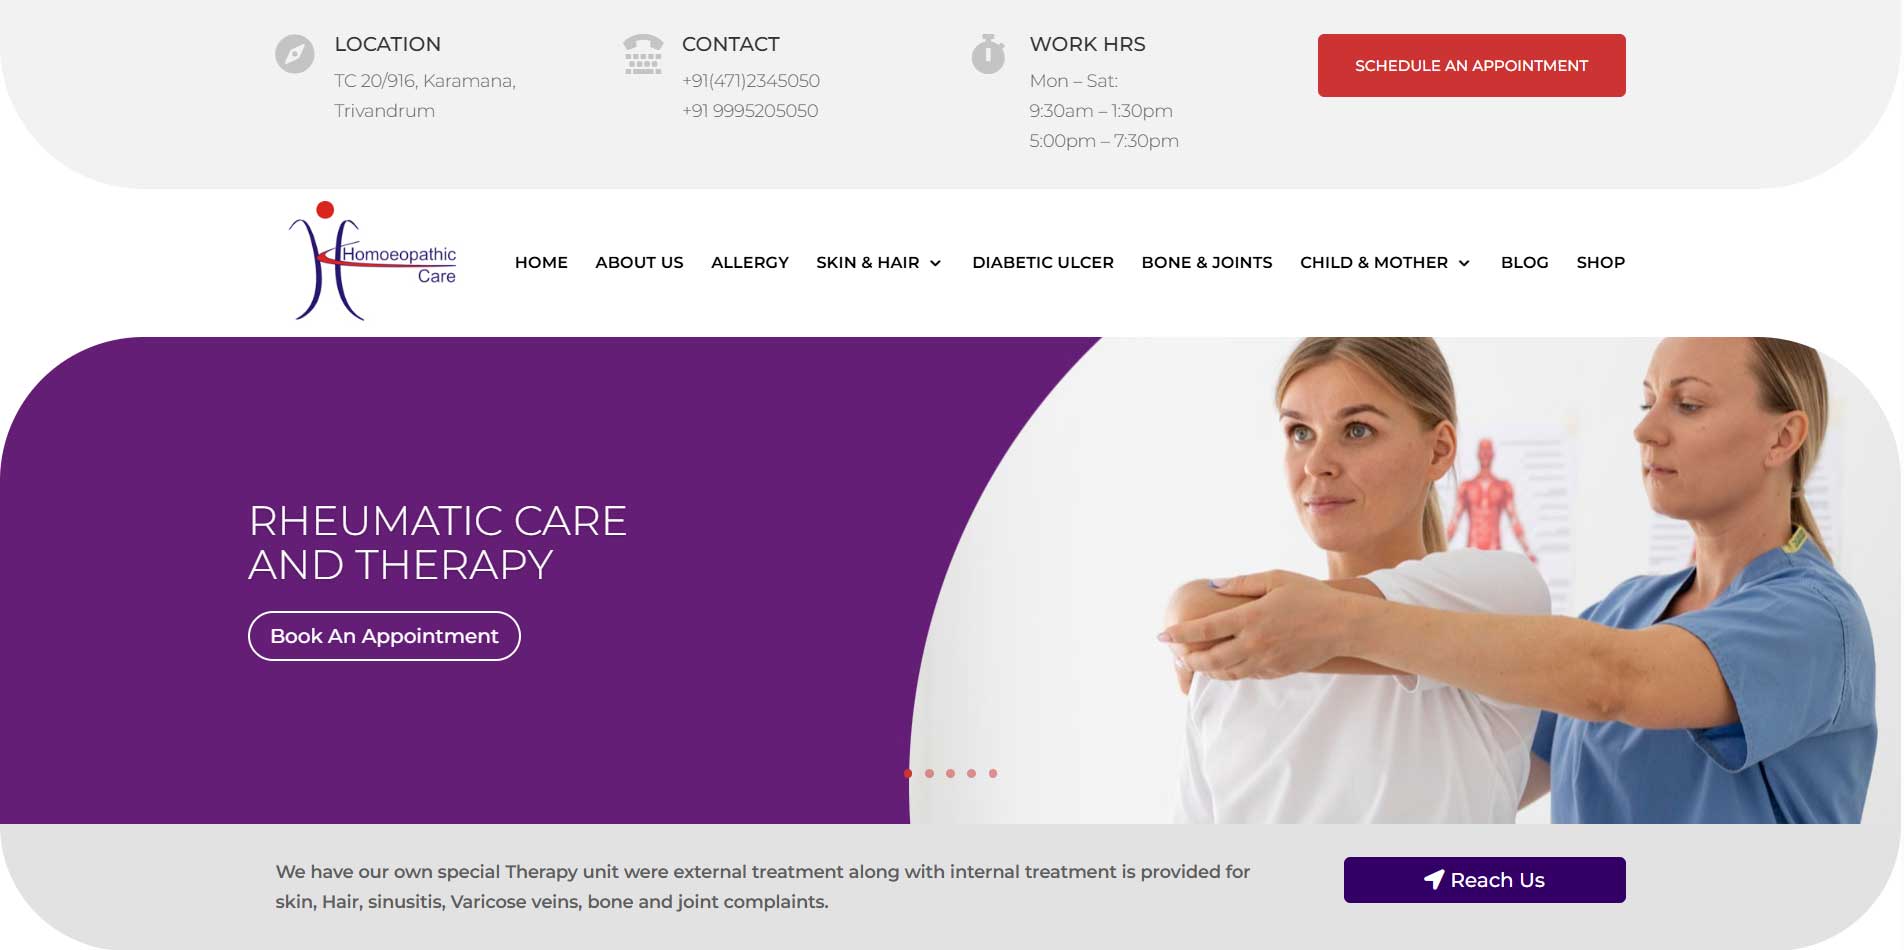Select the third slider dot
This screenshot has width=1904, height=950.
[x=950, y=773]
